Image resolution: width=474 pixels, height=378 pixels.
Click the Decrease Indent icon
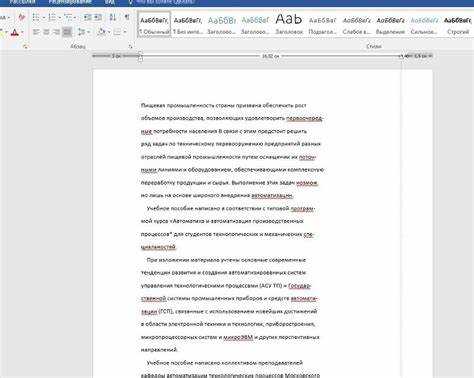(87, 17)
